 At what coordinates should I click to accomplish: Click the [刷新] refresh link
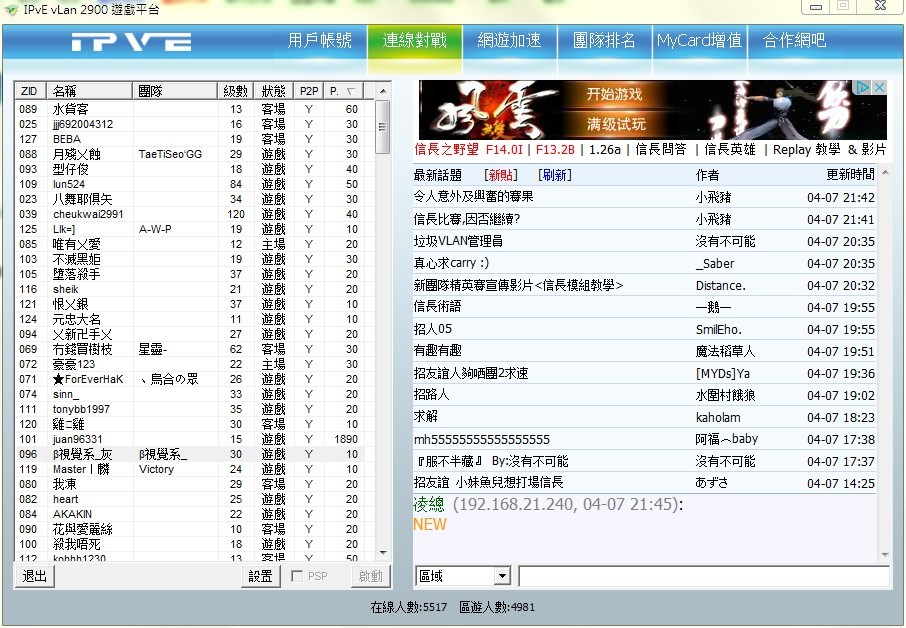click(x=555, y=175)
